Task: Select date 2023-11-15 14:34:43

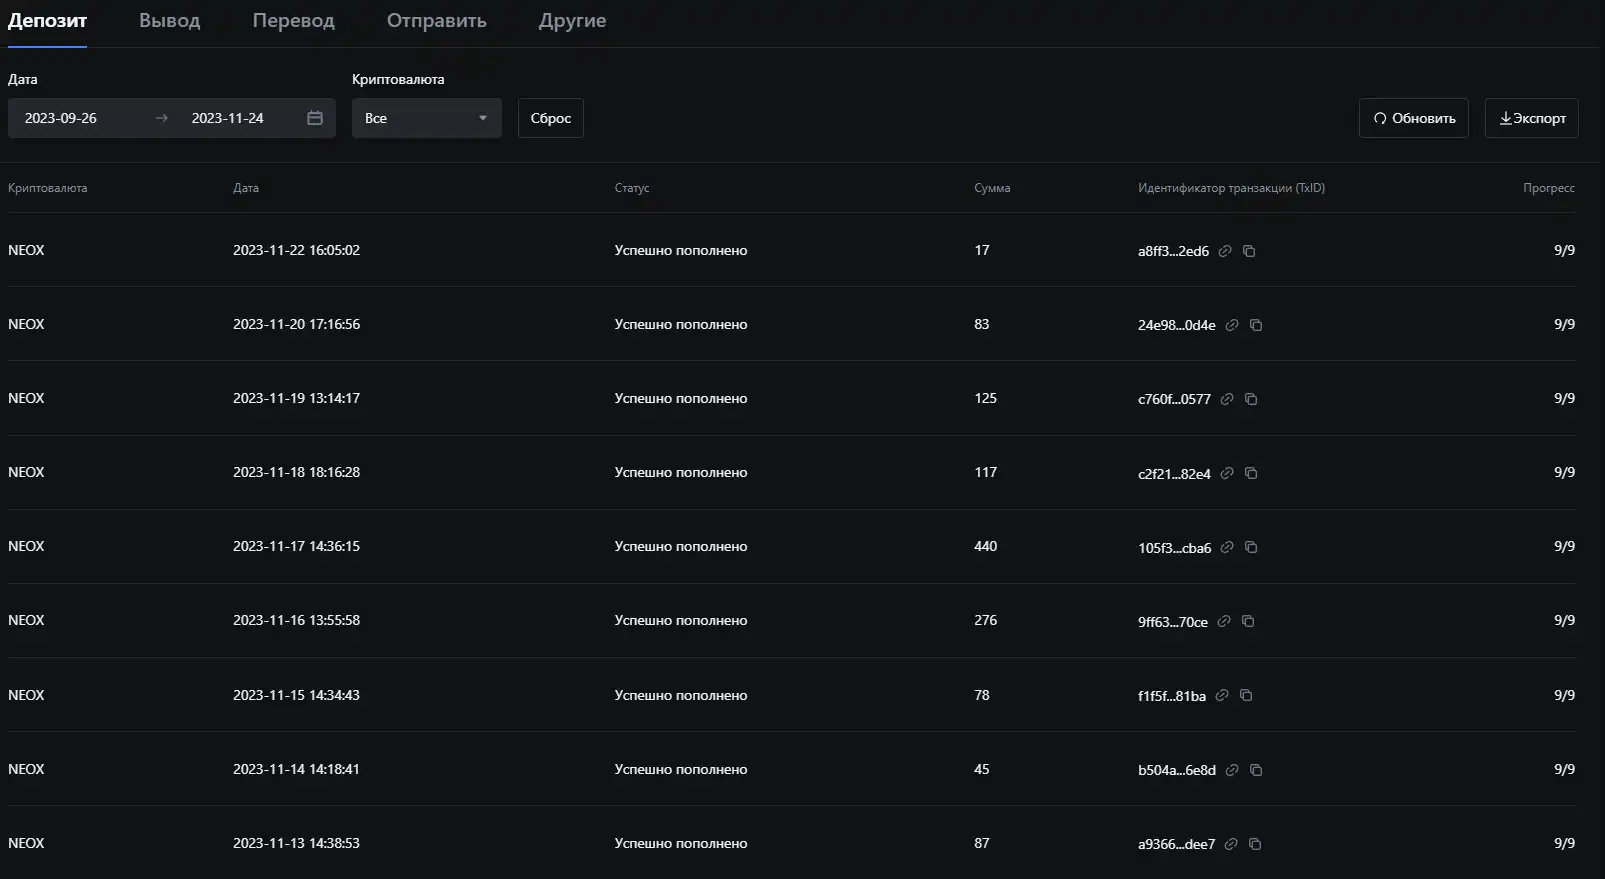Action: pyautogui.click(x=296, y=695)
